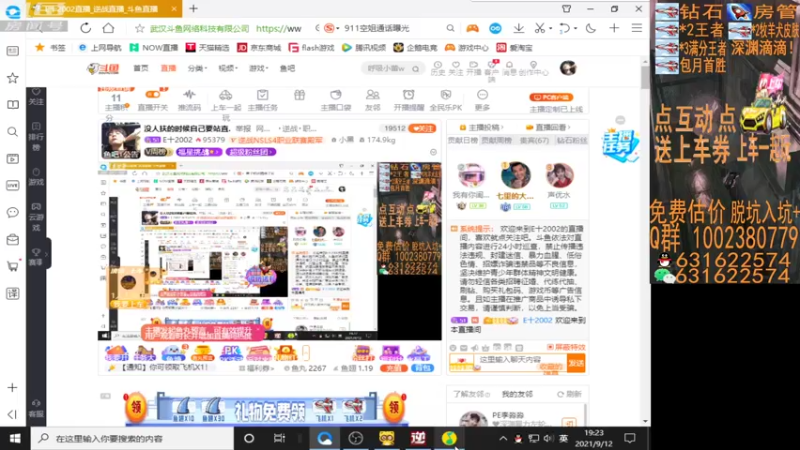The height and width of the screenshot is (450, 800).
Task: Expand the 更多 more options icon
Action: click(x=482, y=100)
